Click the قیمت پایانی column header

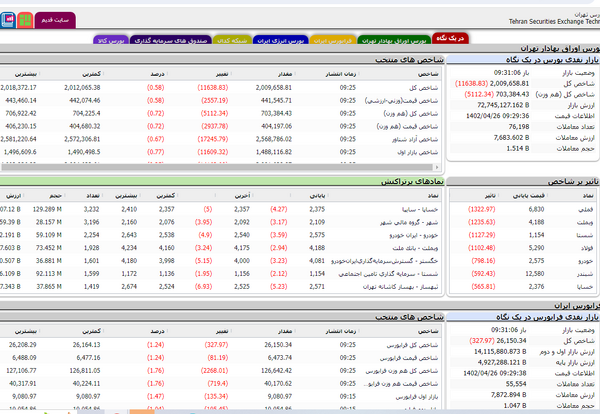(x=528, y=196)
